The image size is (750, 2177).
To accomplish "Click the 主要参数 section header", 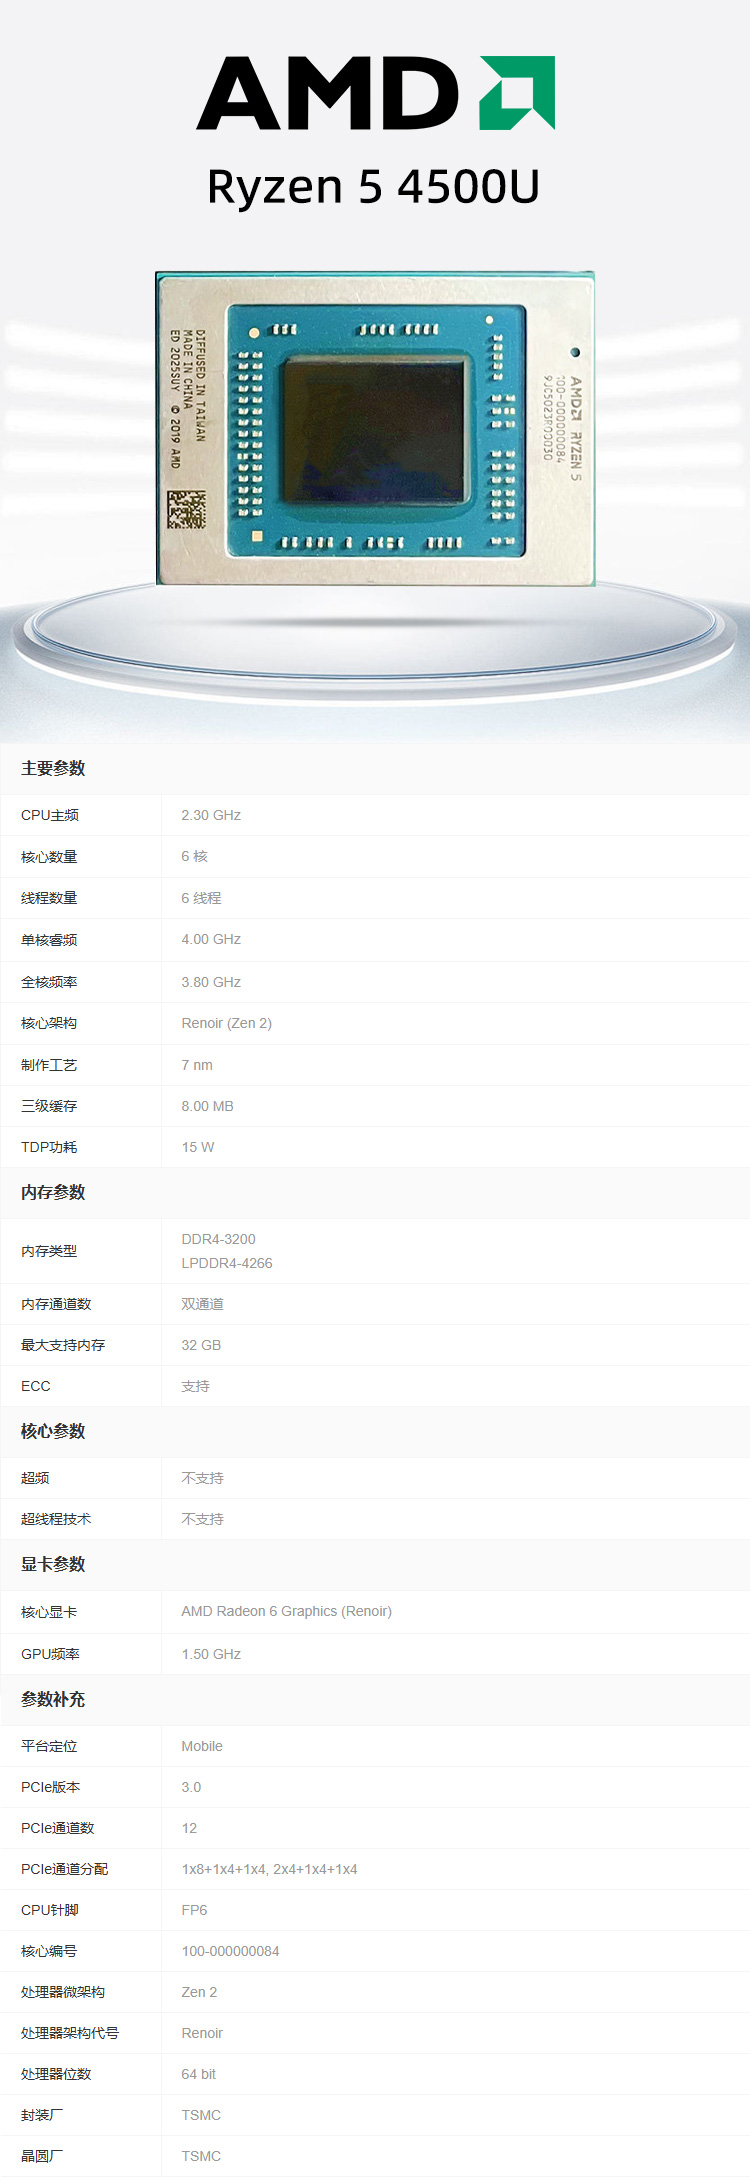I will click(x=53, y=768).
